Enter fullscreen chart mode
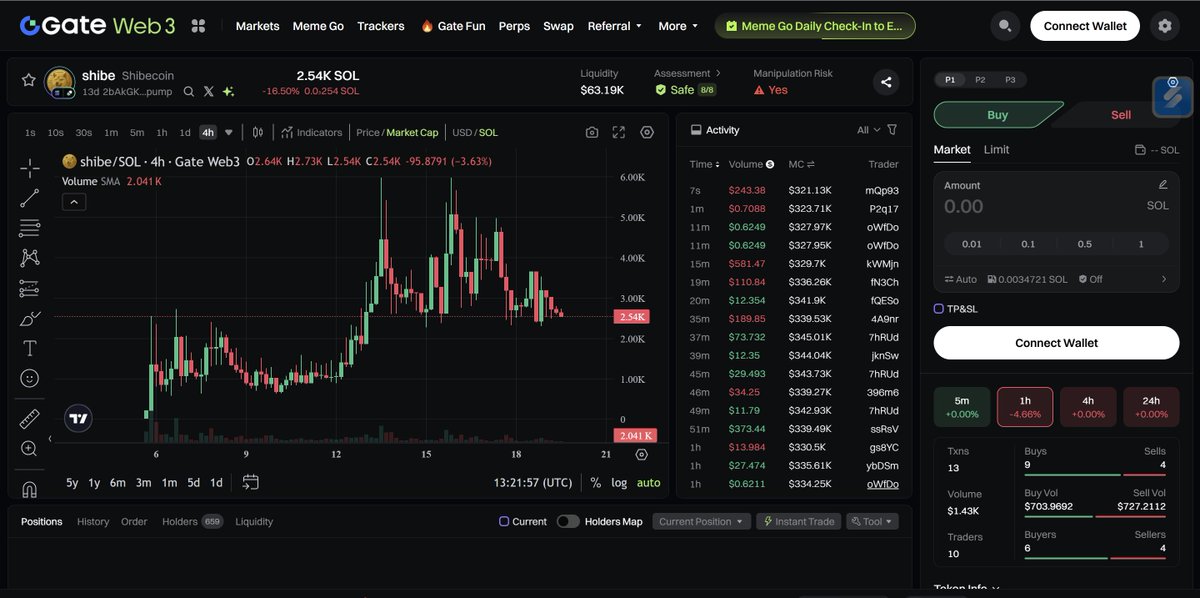 point(619,132)
